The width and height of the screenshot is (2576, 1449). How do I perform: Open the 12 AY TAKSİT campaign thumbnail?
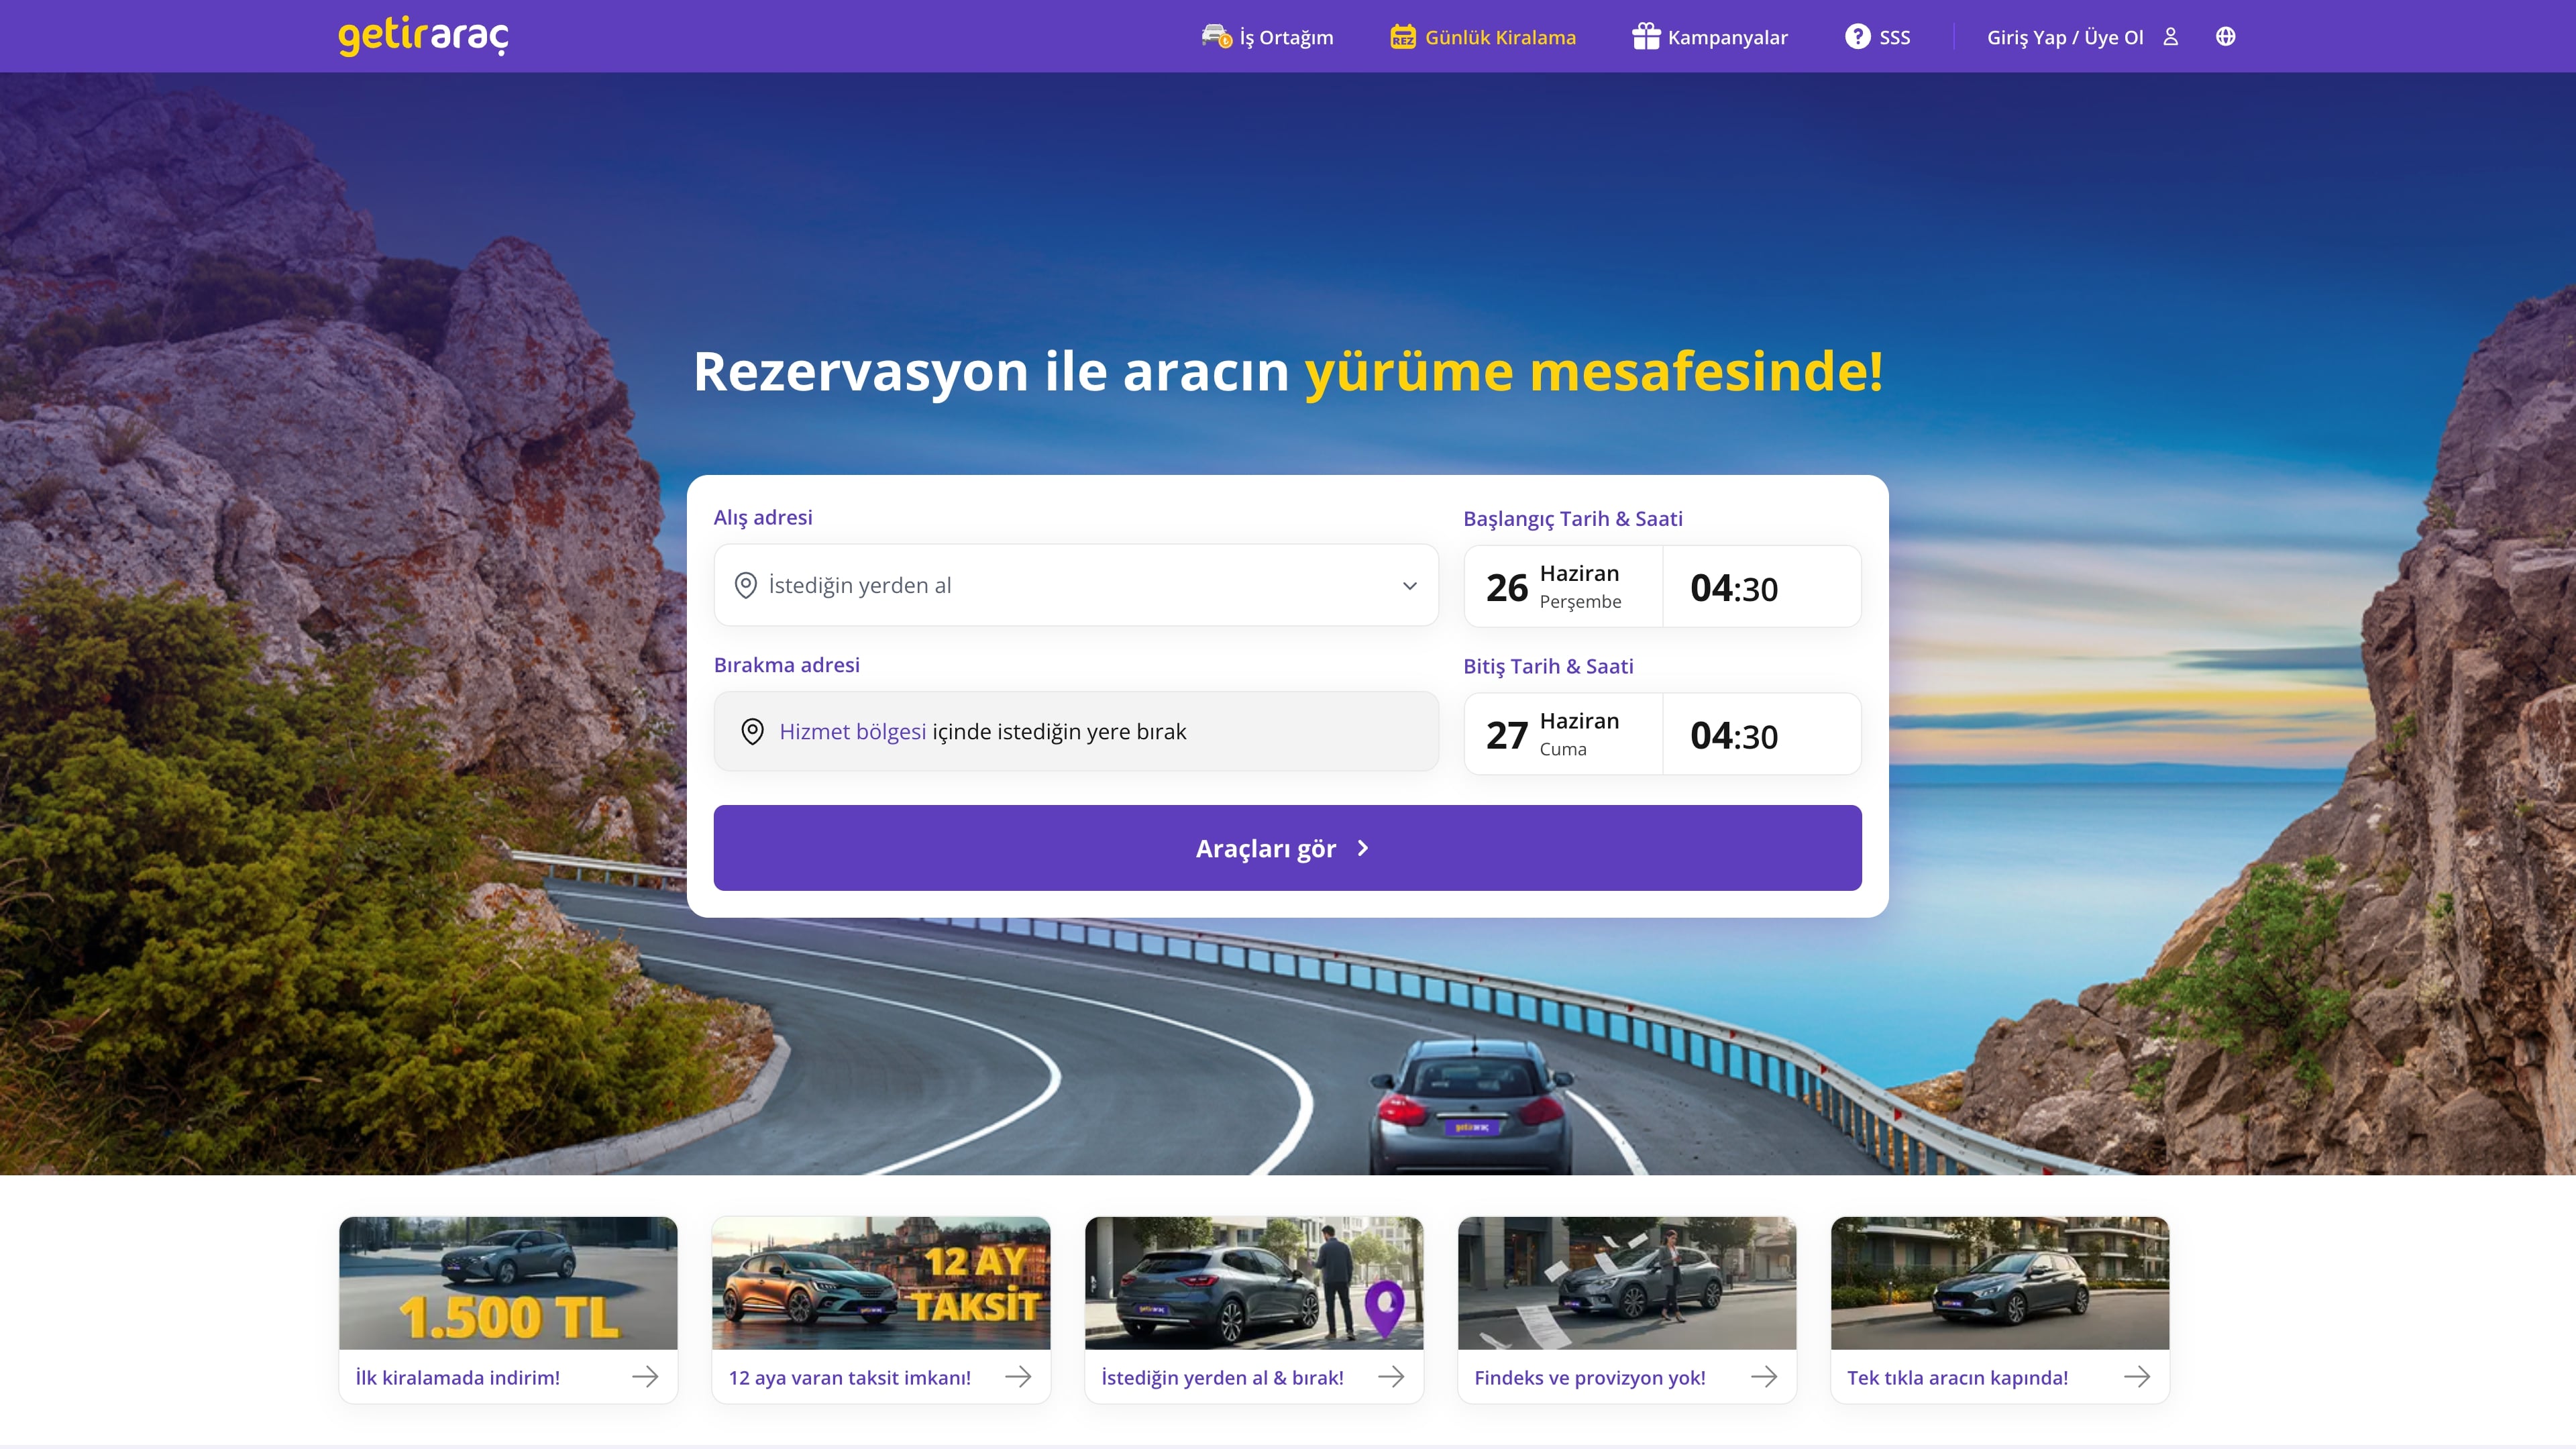tap(880, 1283)
